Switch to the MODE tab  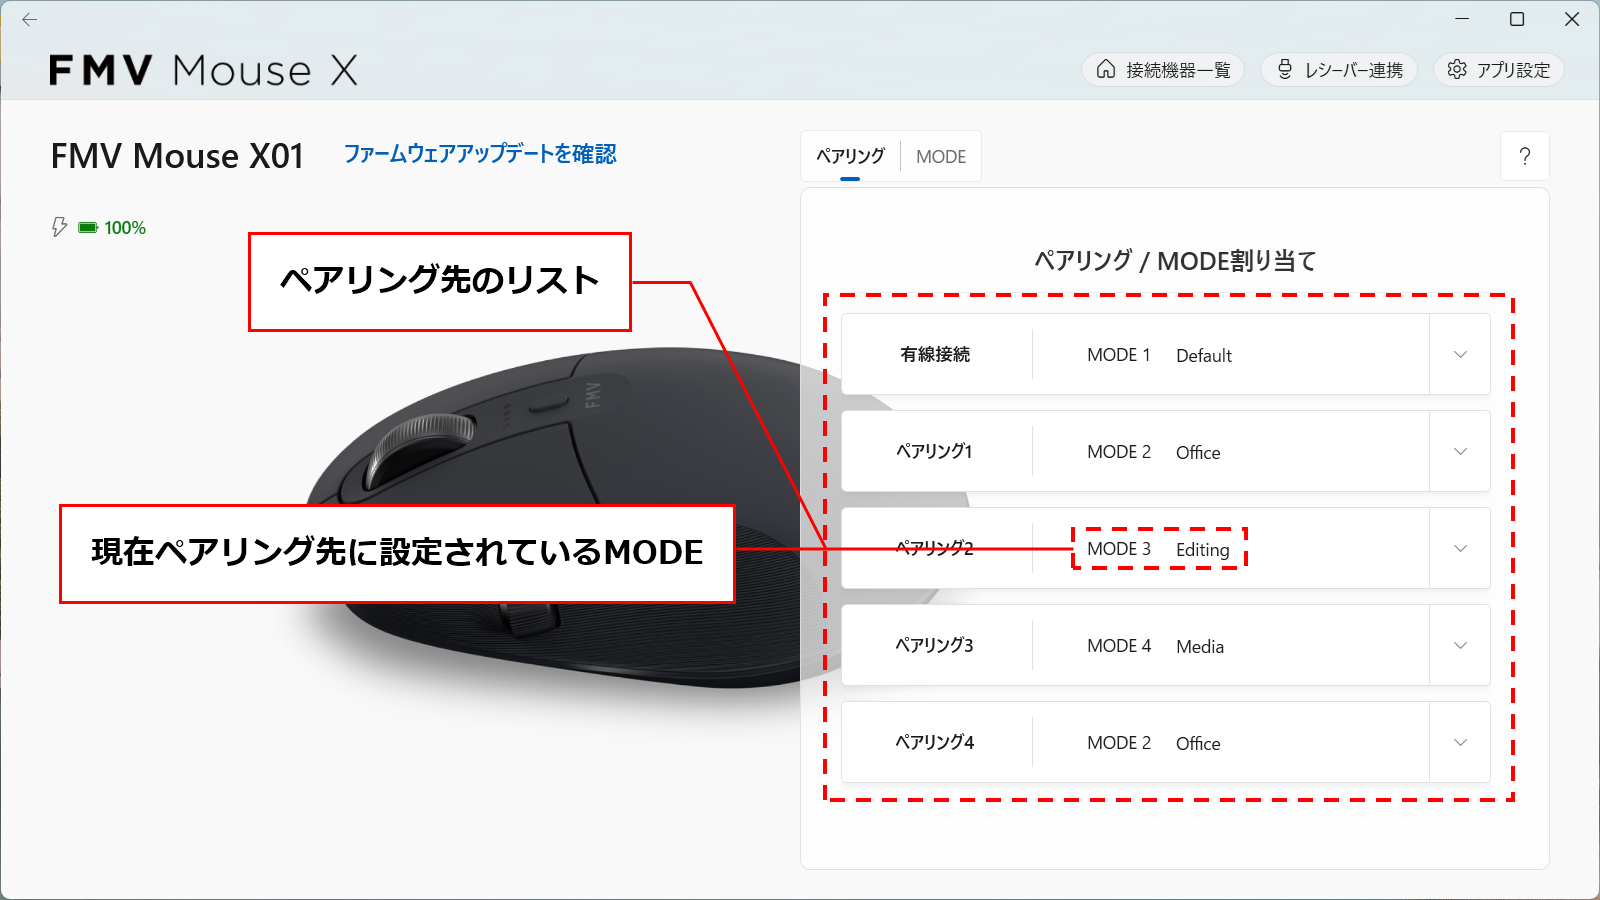tap(941, 156)
